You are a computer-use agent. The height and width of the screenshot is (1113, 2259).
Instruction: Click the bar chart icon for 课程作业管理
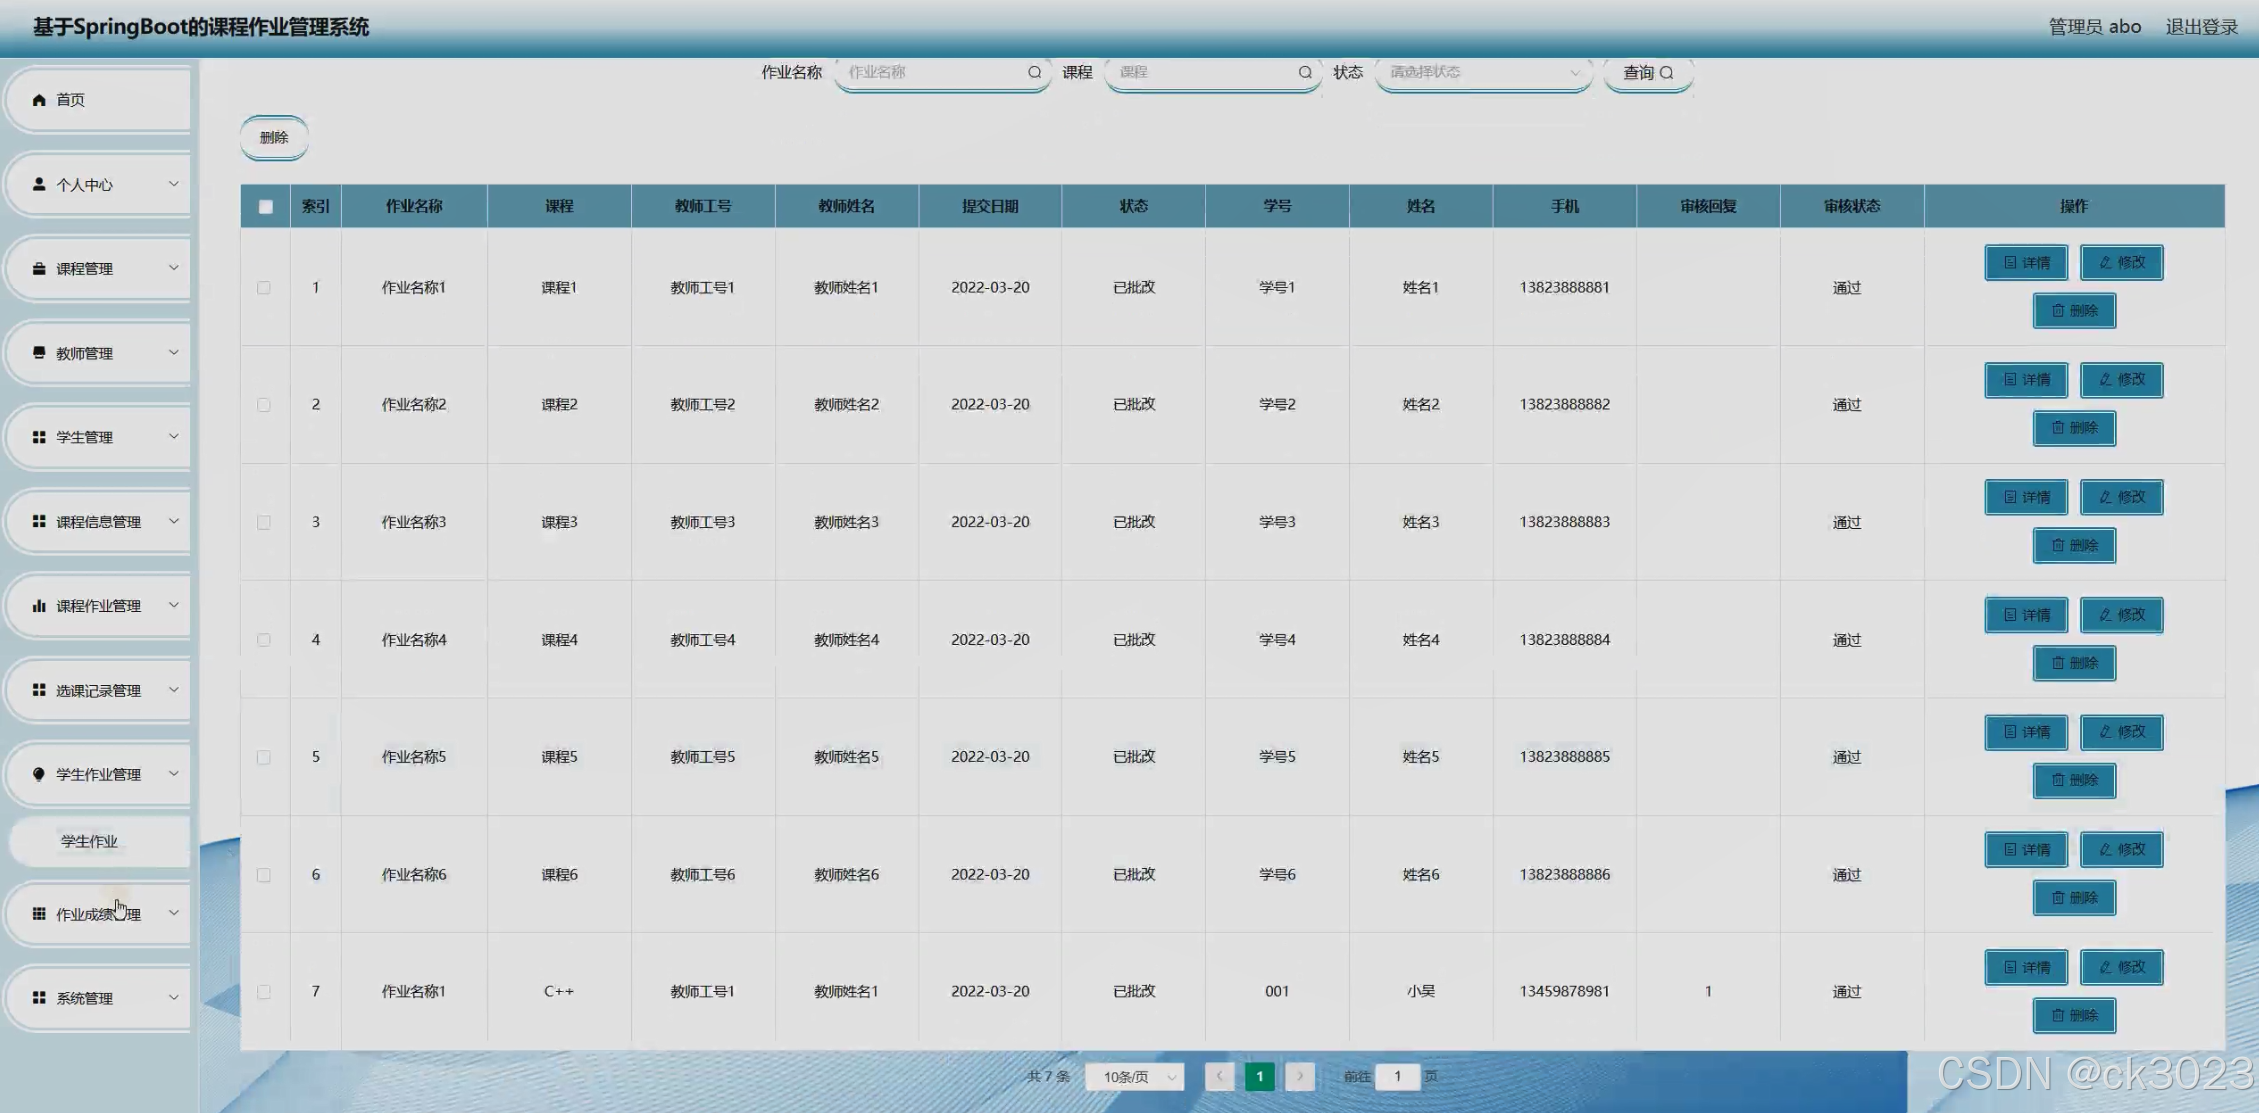(x=39, y=606)
